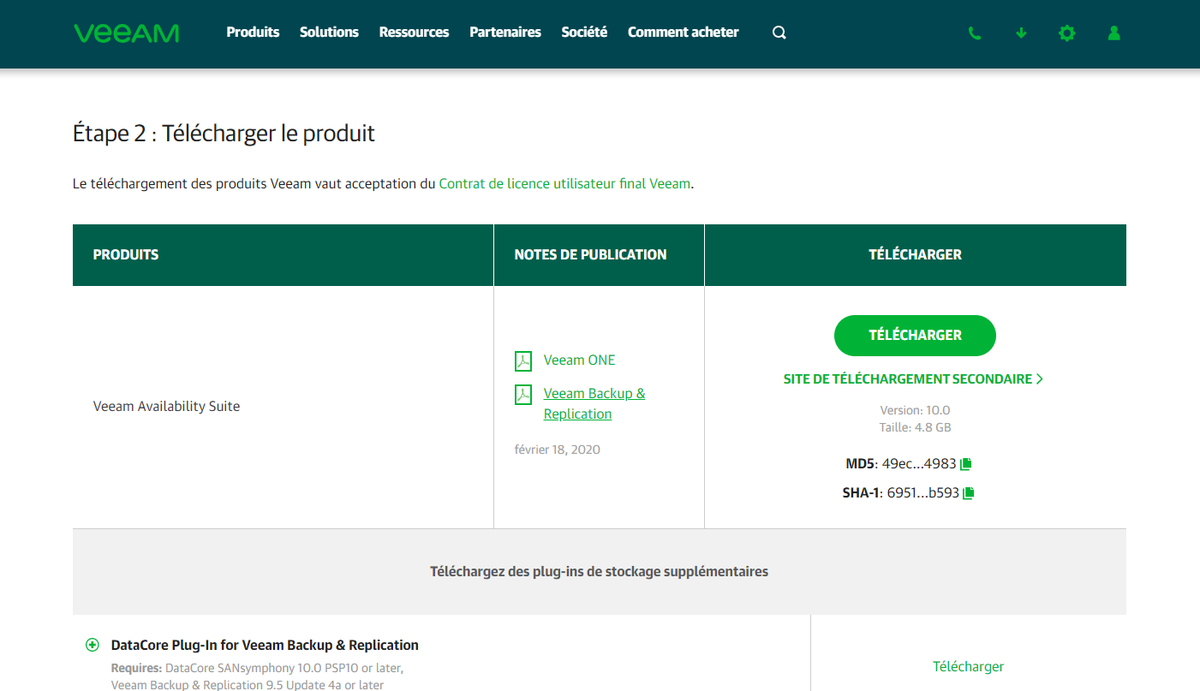
Task: Click PDF icon beside Veeam Backup & Replication
Action: pyautogui.click(x=523, y=394)
